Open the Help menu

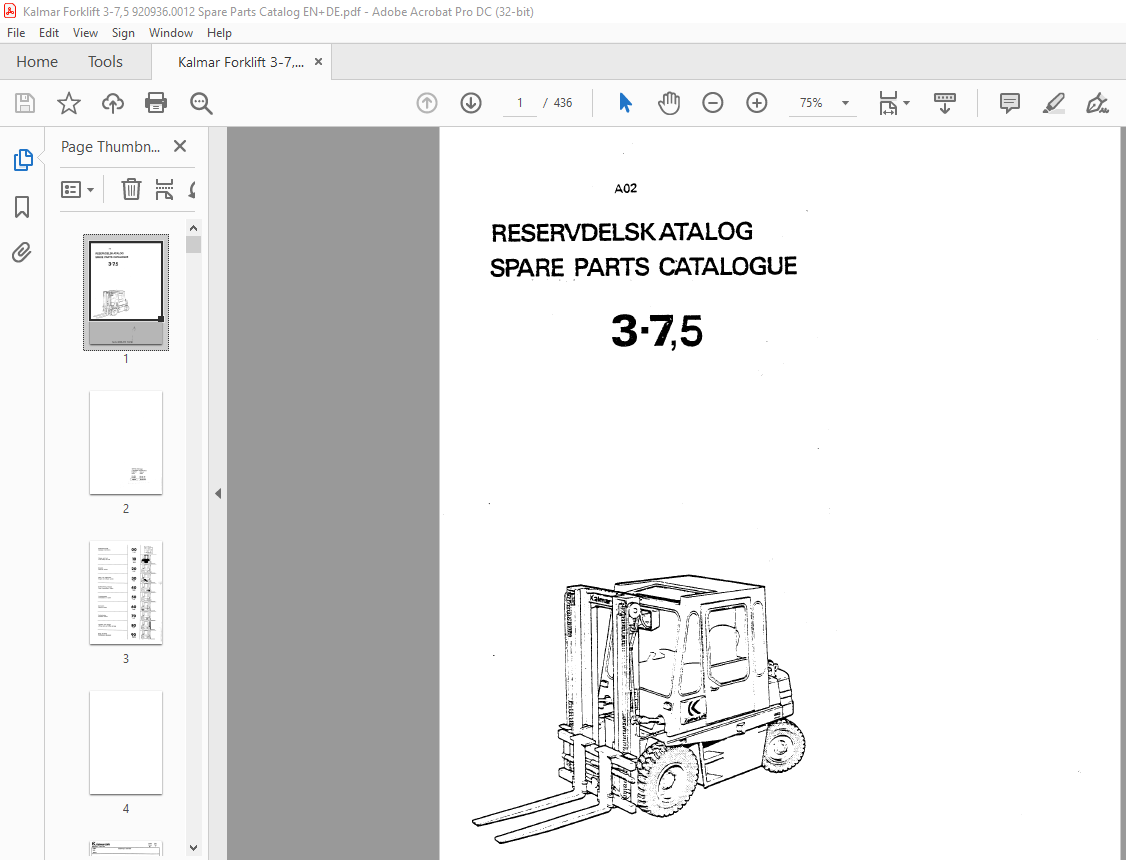point(219,33)
